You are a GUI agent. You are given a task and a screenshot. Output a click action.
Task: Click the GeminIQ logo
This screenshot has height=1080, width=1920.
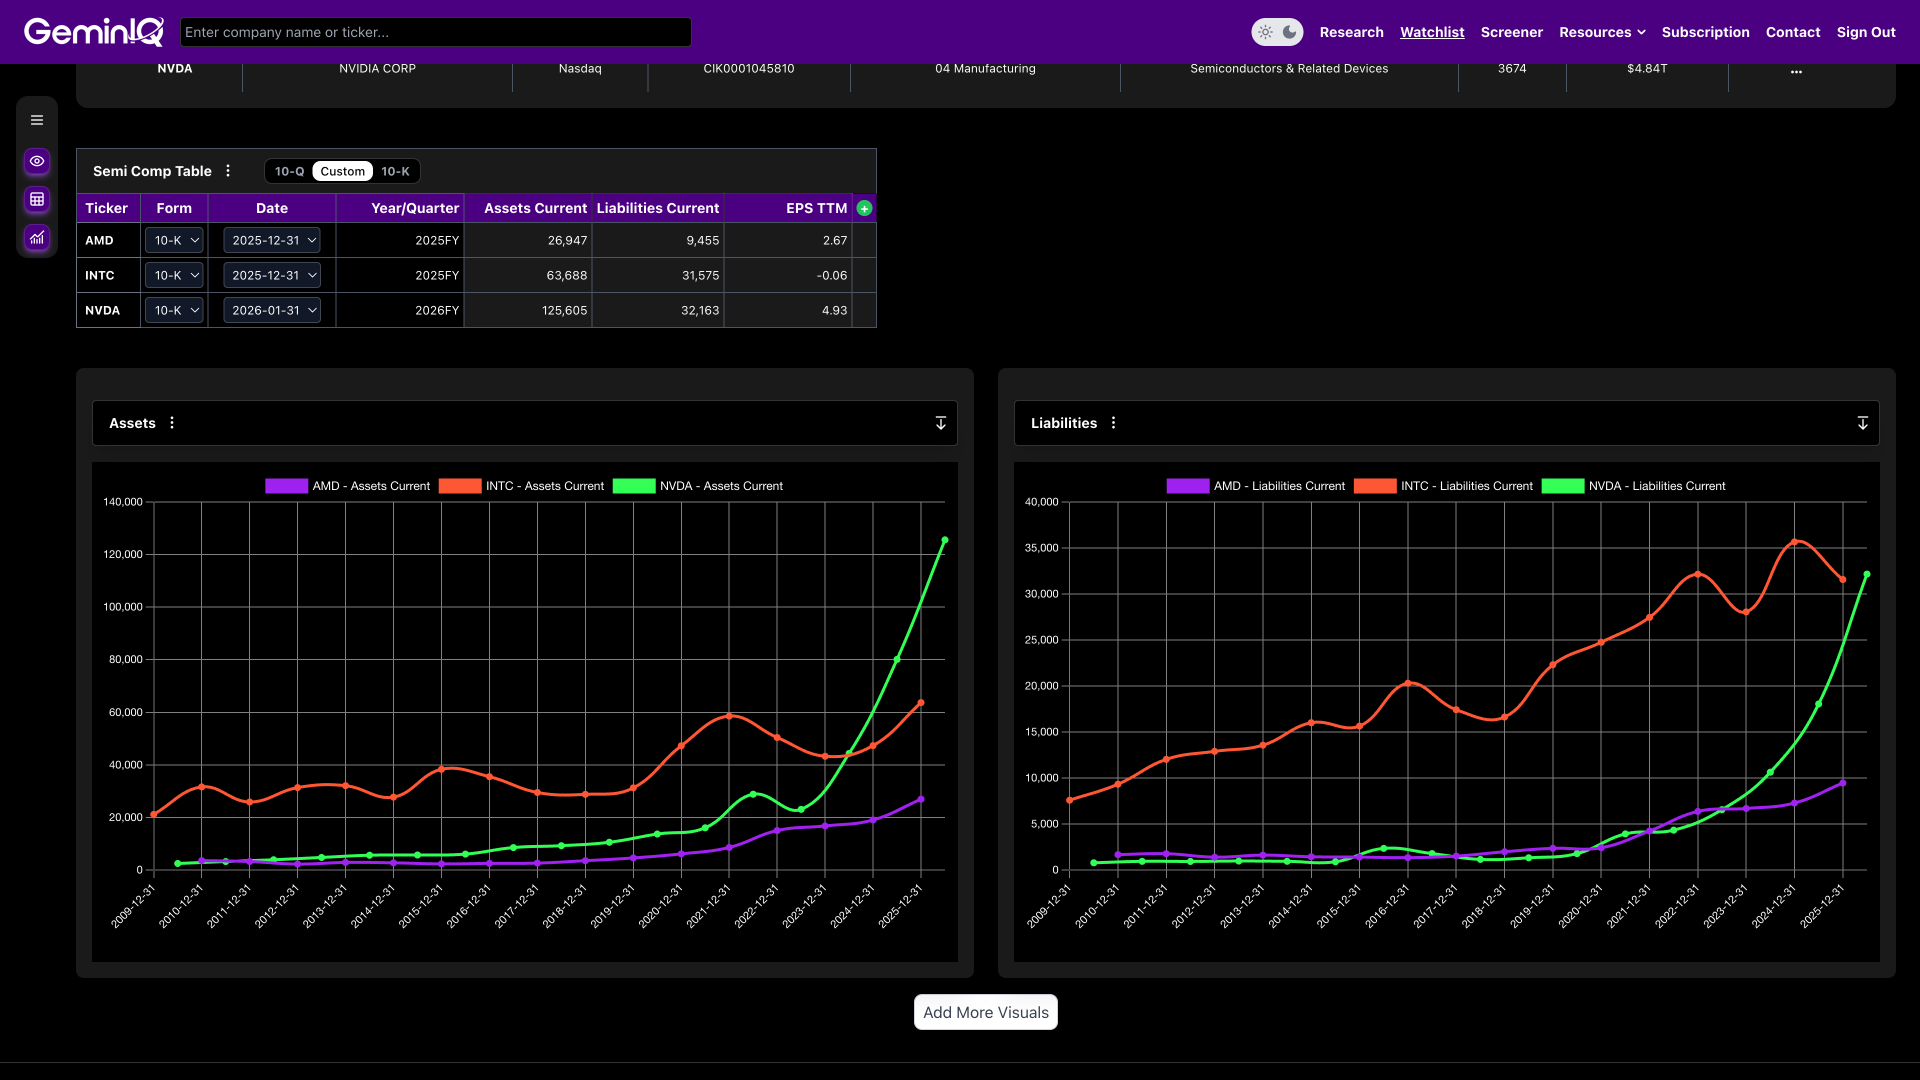pyautogui.click(x=94, y=32)
